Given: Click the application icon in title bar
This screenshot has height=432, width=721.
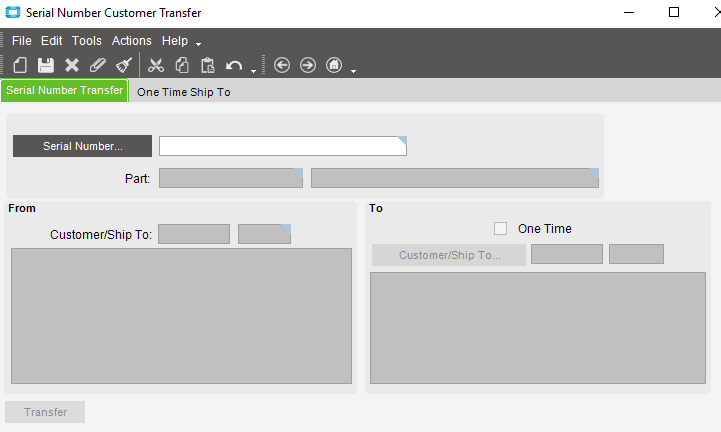Looking at the screenshot, I should coord(13,12).
